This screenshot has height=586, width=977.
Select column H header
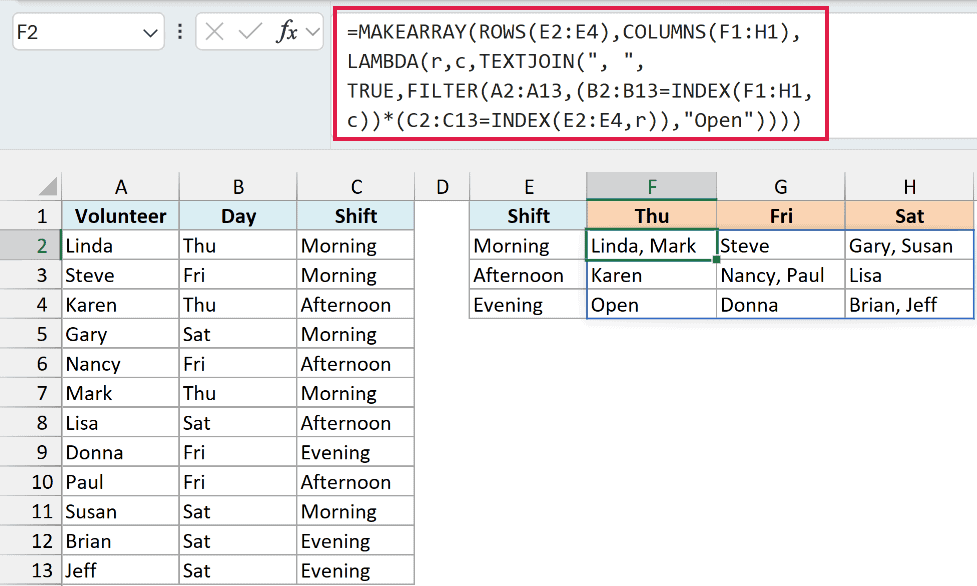(909, 186)
